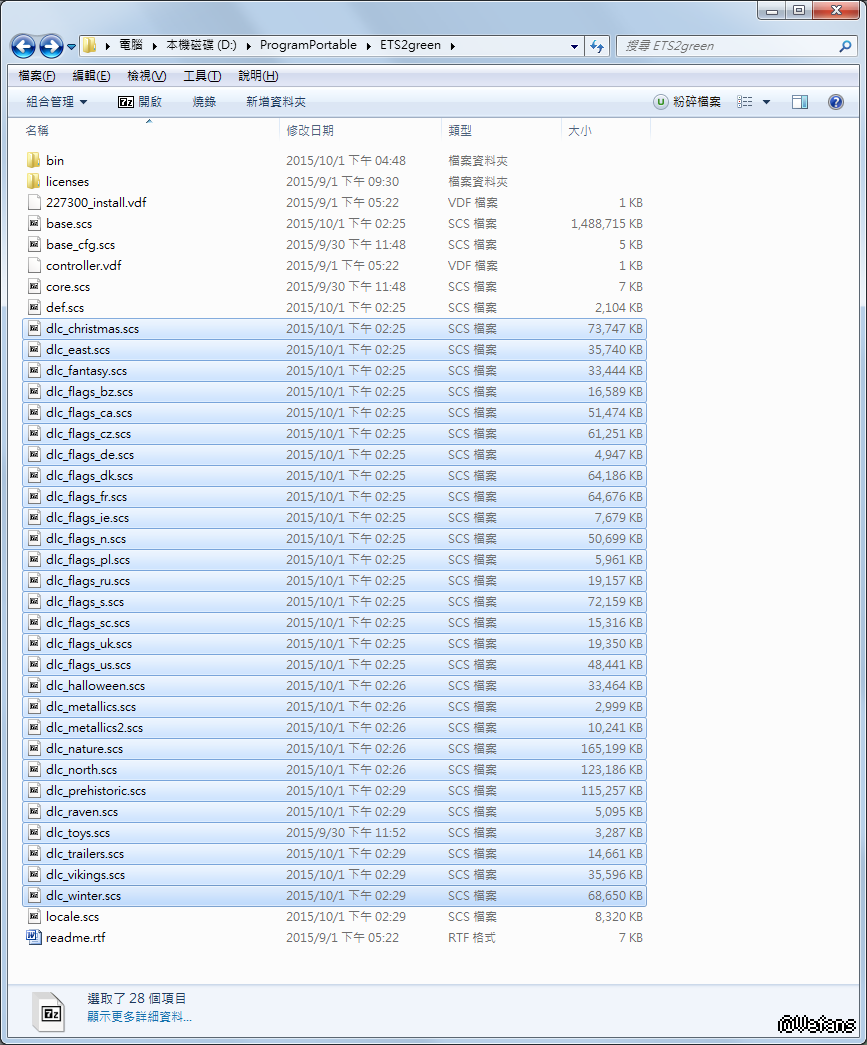Viewport: 867px width, 1045px height.
Task: Open the address bar history dropdown
Action: pyautogui.click(x=574, y=46)
